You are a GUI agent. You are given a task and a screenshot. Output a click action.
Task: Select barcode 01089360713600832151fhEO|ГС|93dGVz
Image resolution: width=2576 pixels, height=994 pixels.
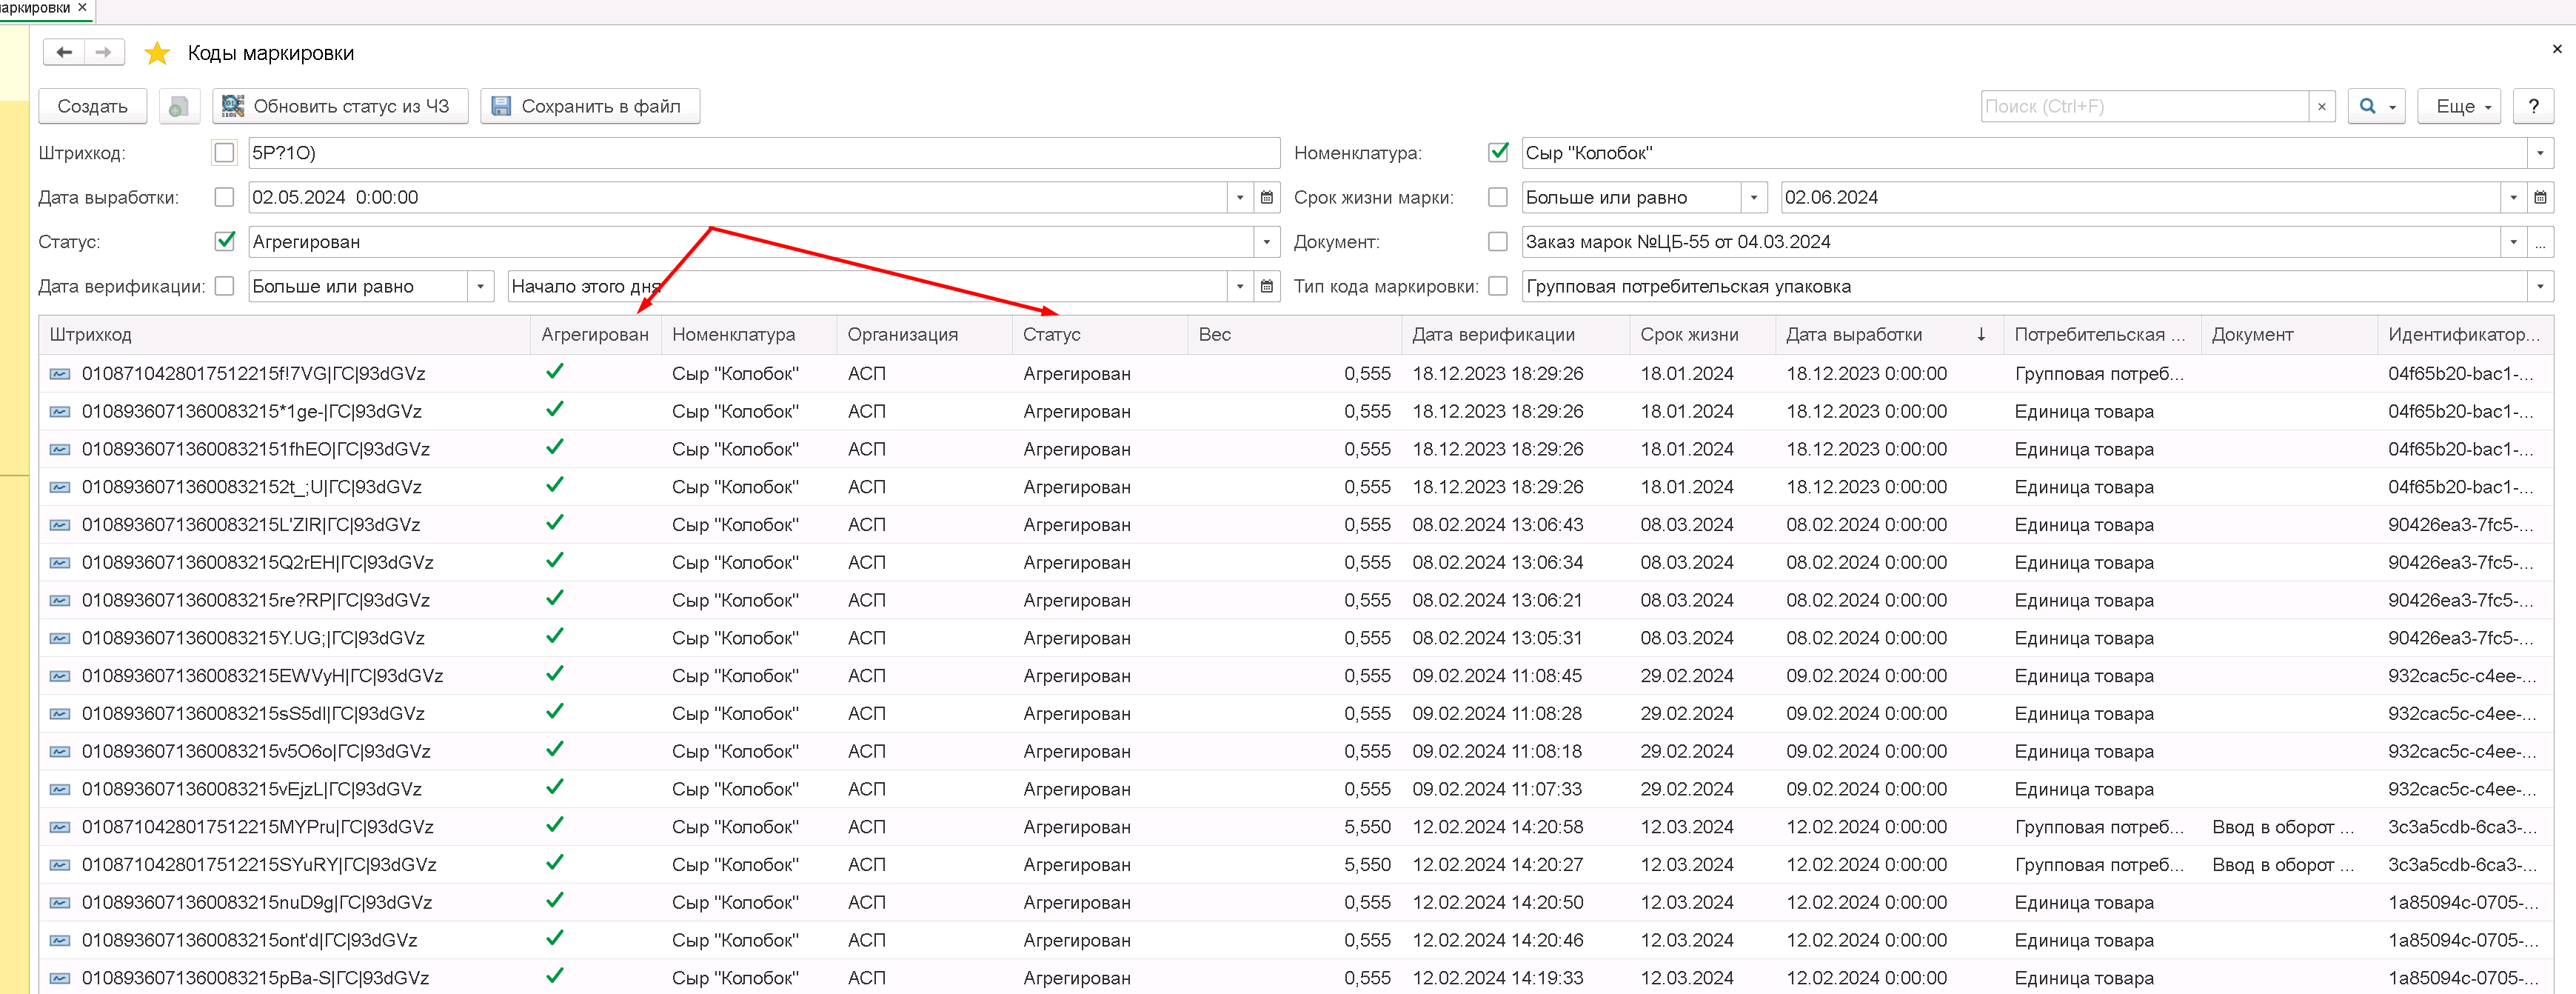(x=256, y=450)
